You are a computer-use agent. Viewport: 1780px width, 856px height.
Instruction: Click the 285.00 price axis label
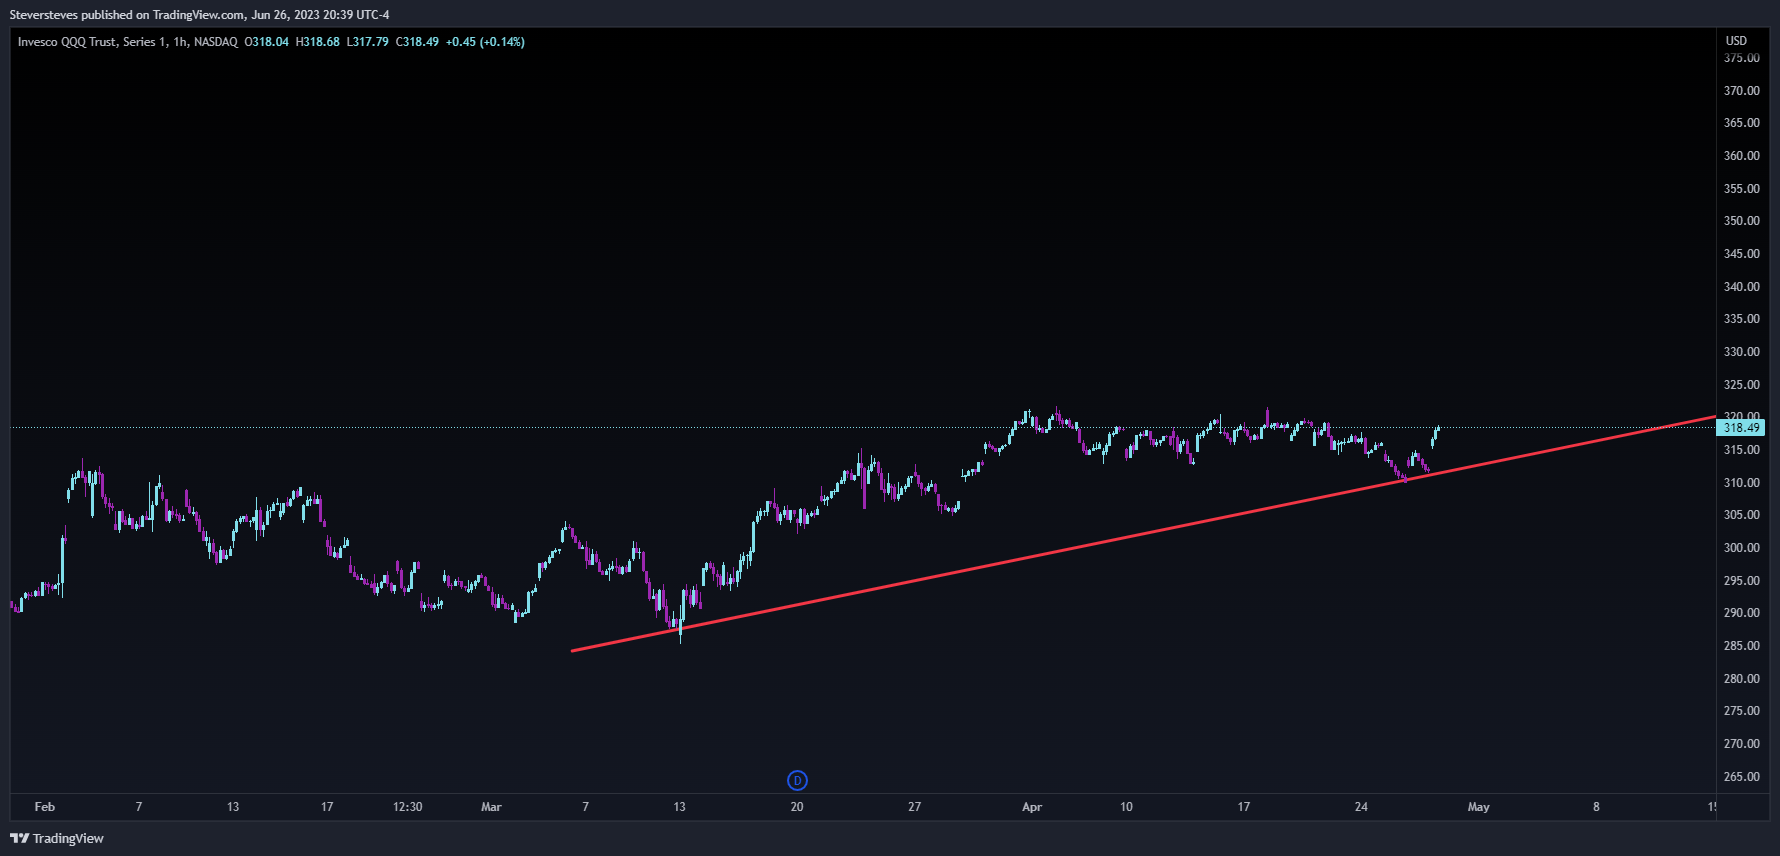coord(1741,646)
